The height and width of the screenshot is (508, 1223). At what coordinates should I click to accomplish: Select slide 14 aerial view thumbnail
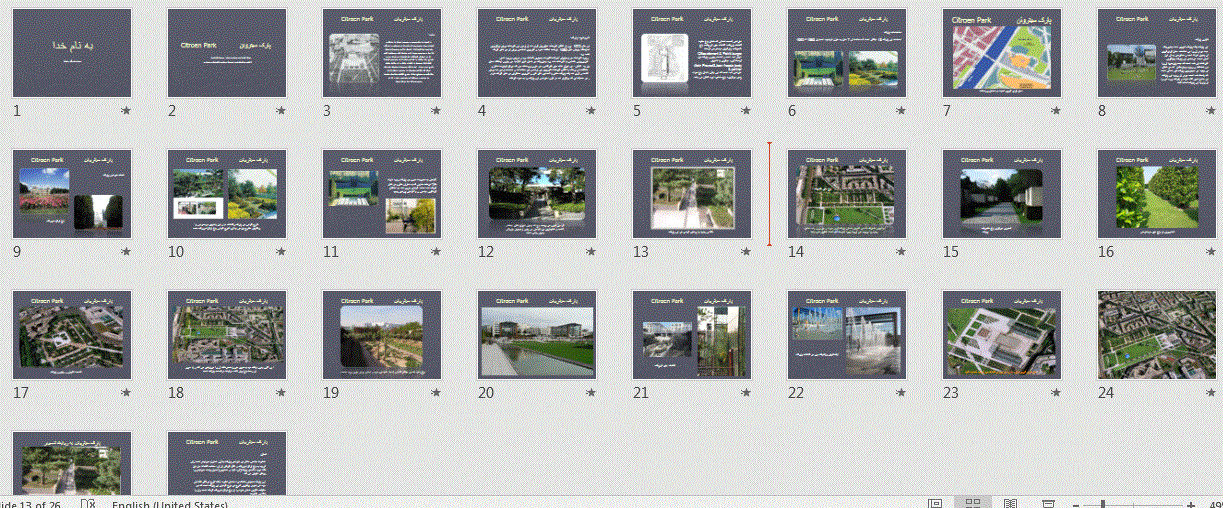tap(847, 194)
